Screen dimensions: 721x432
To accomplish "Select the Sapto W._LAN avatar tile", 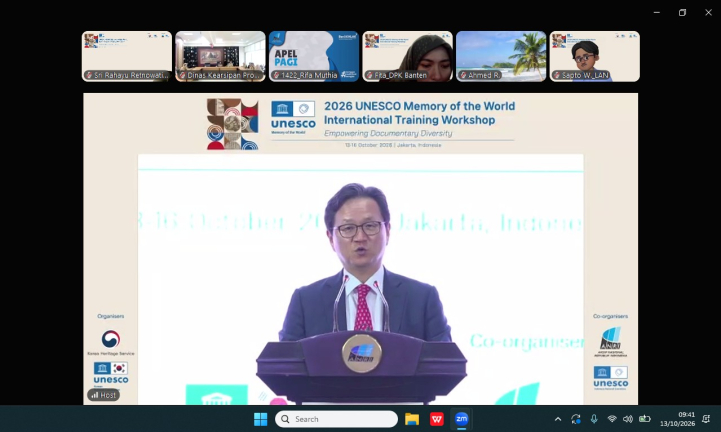I will (595, 56).
